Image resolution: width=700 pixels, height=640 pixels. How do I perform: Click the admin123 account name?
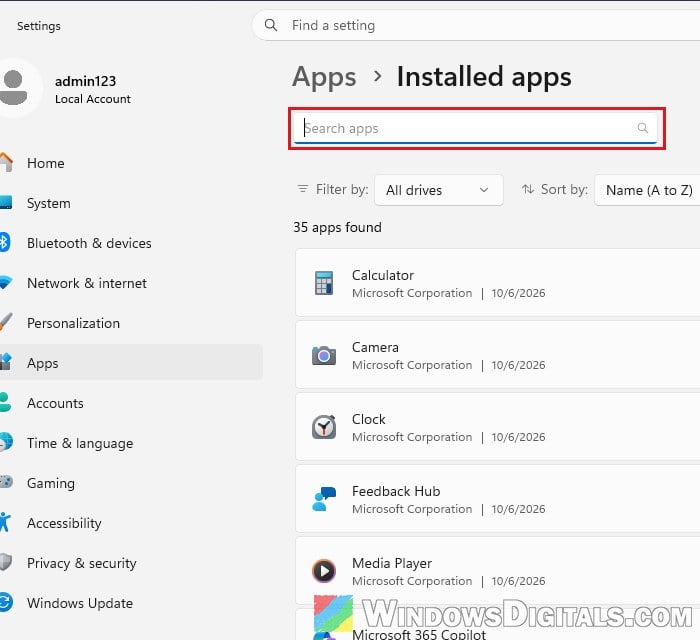pos(85,81)
